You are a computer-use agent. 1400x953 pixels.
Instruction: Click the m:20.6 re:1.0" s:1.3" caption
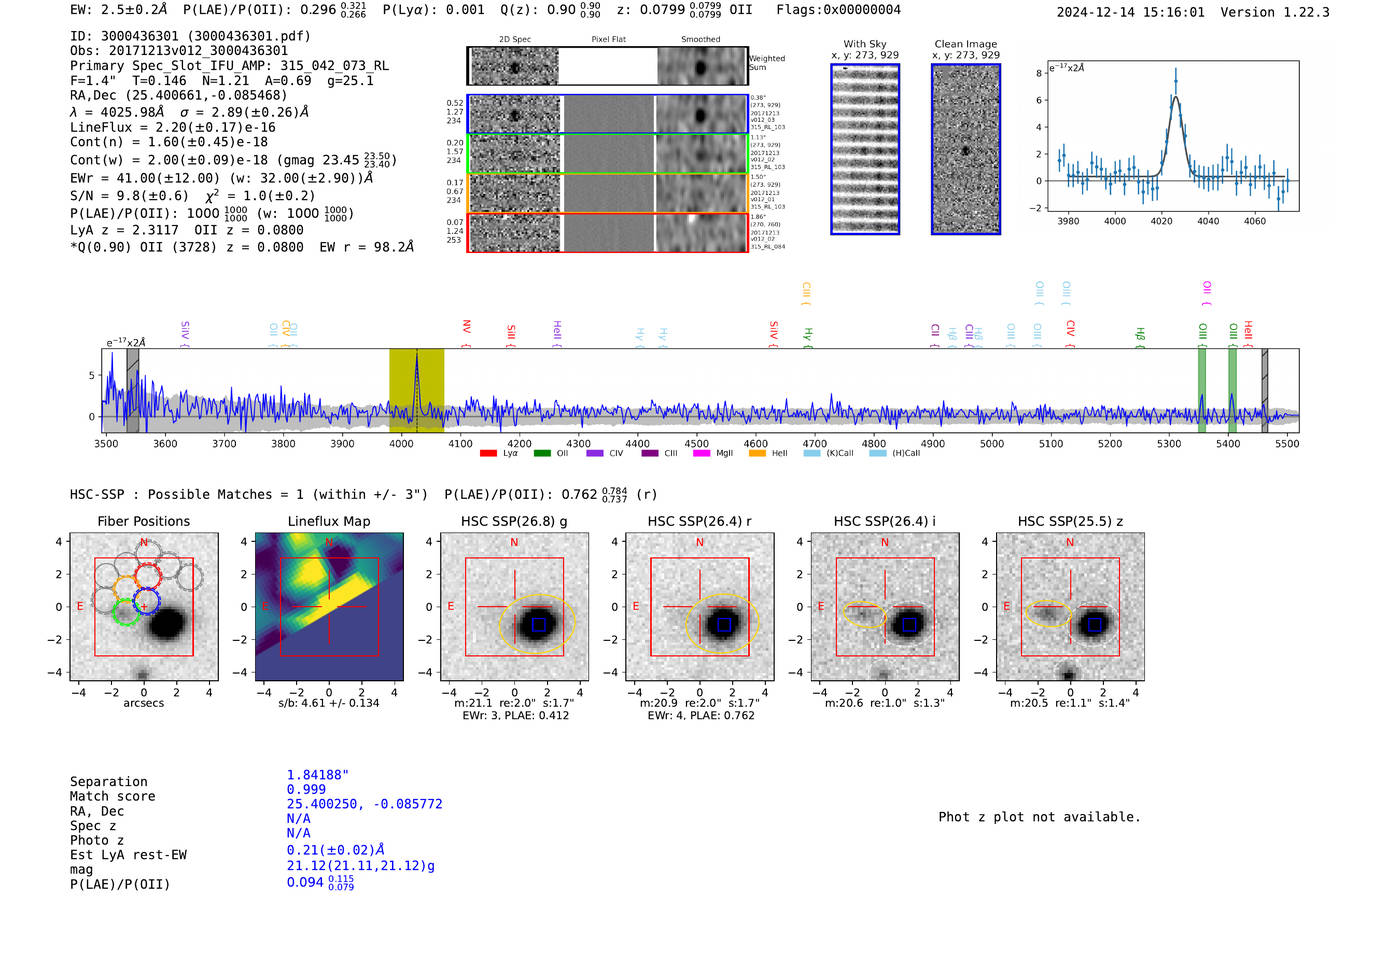[884, 703]
